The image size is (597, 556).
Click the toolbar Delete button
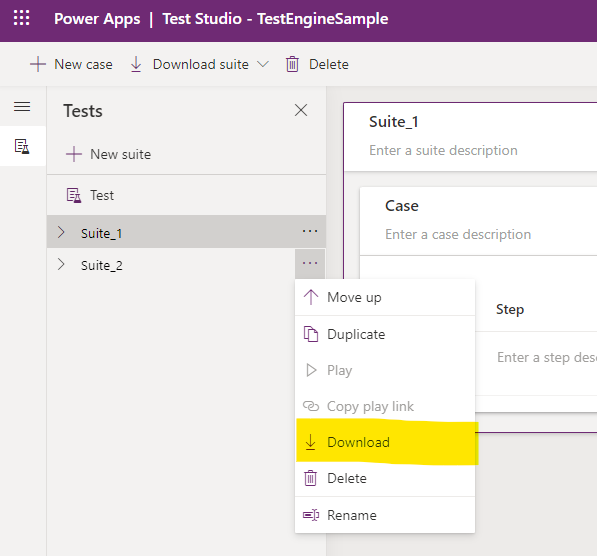click(317, 64)
